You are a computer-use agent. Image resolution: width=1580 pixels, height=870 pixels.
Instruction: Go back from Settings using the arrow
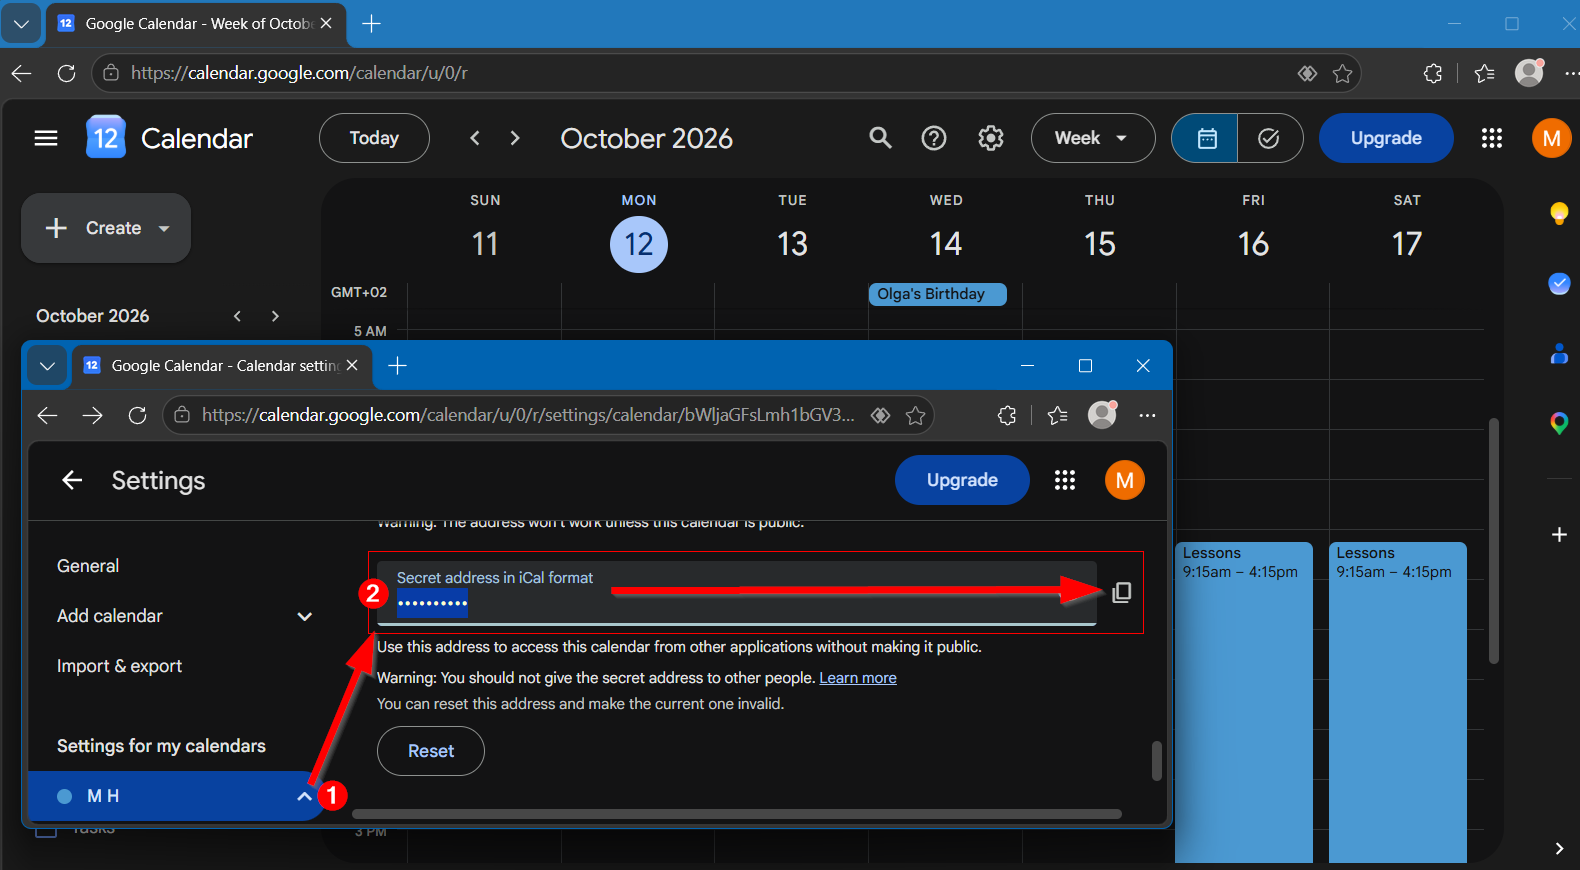coord(72,480)
